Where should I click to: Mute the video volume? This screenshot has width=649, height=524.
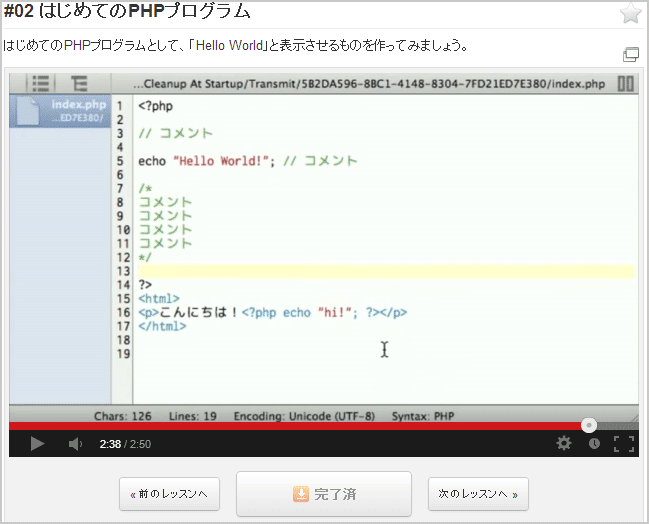75,444
